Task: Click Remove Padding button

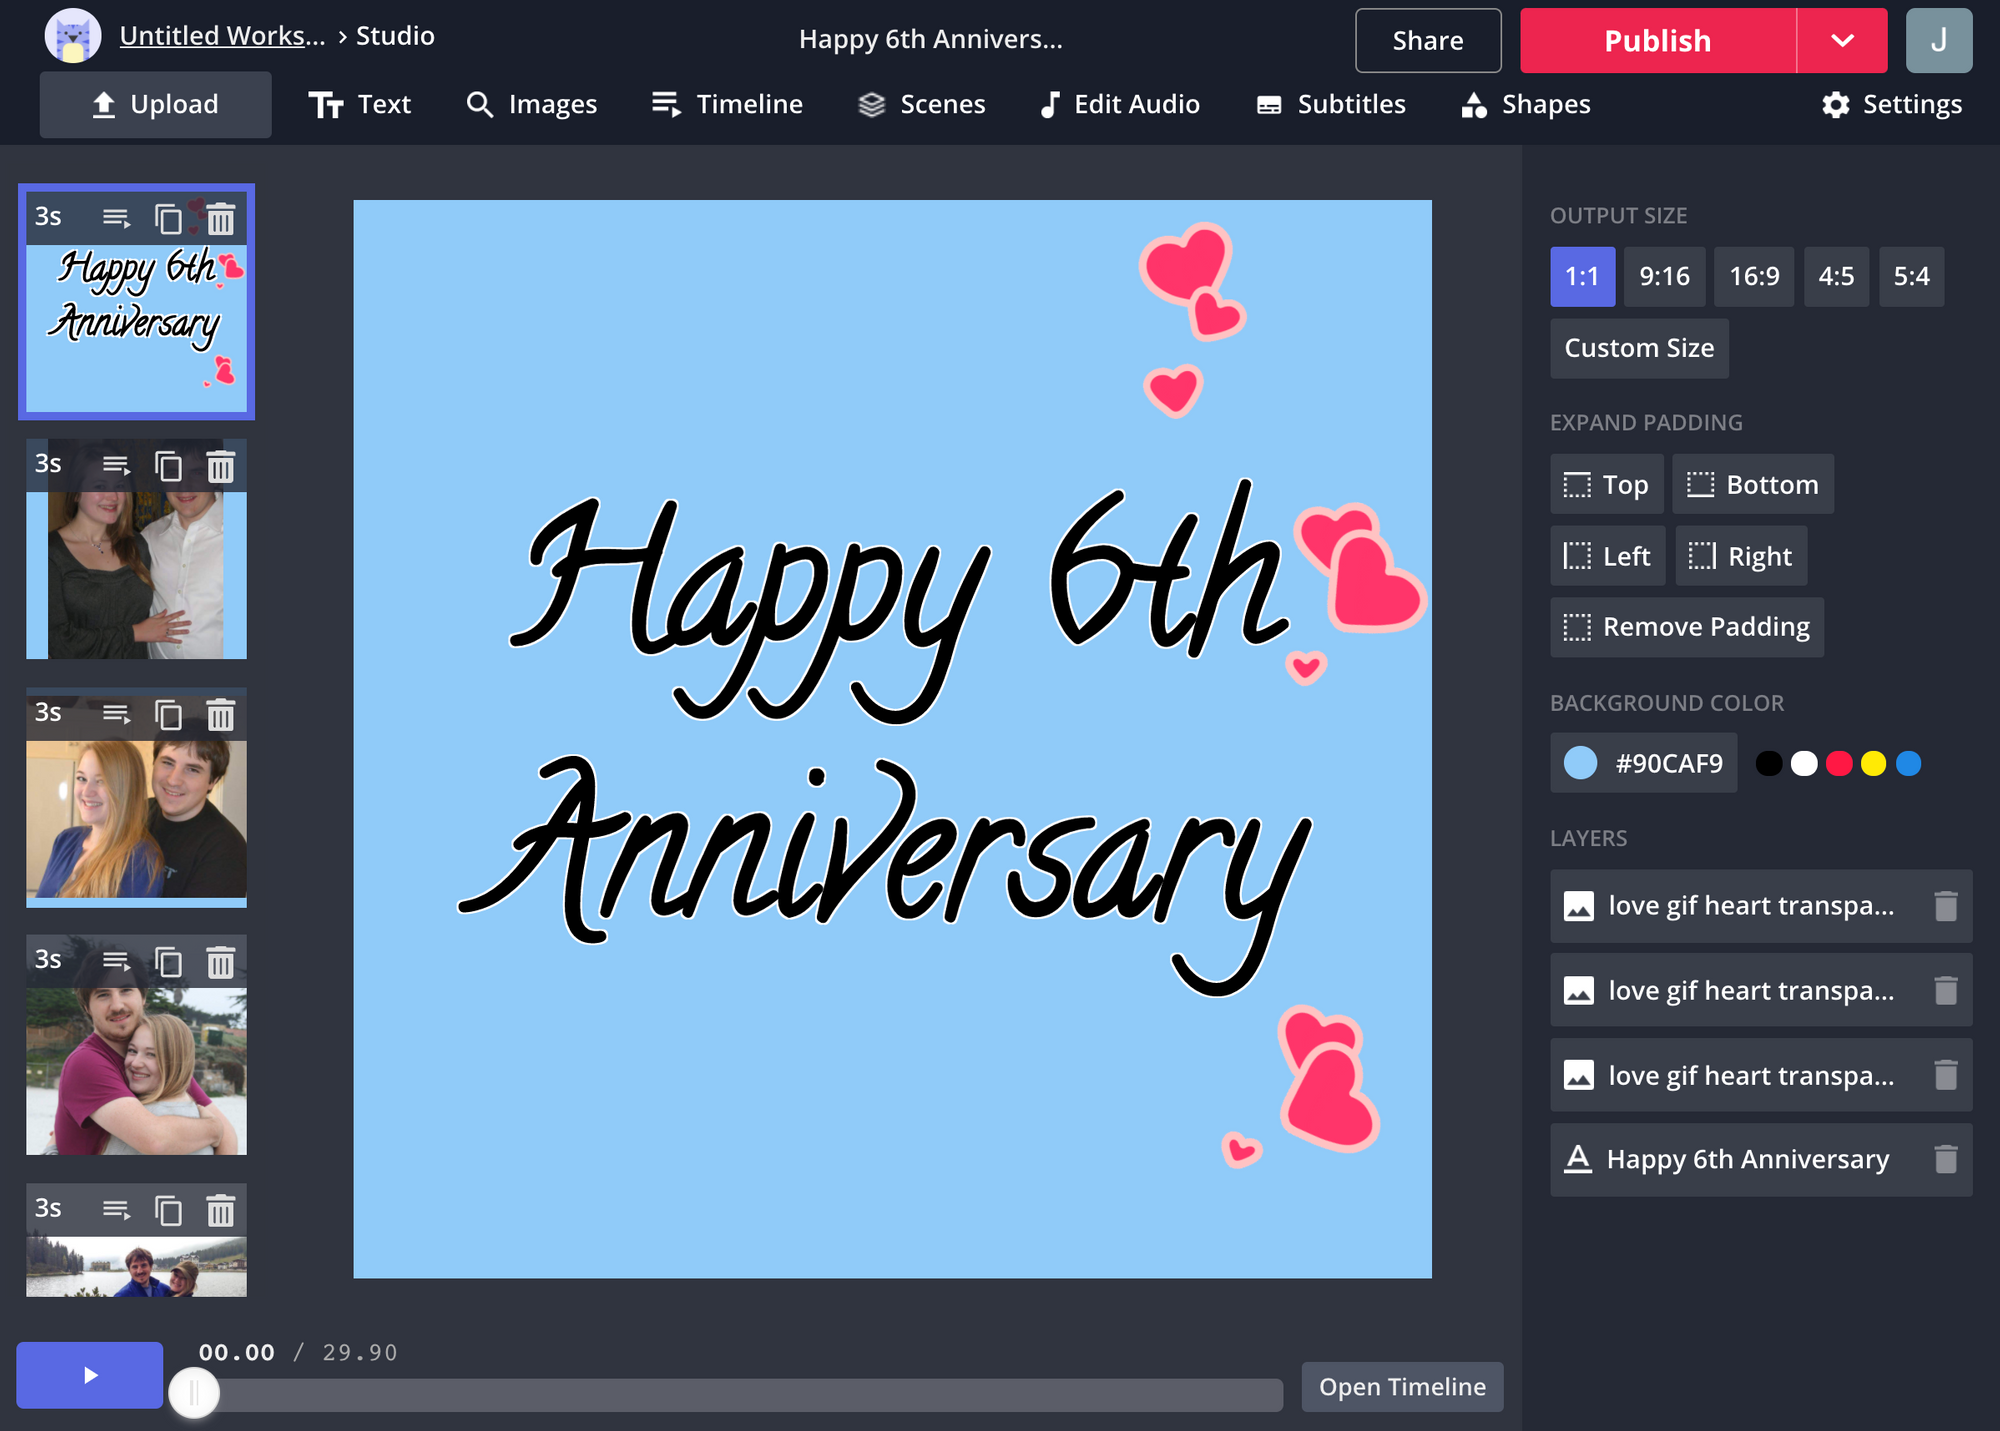Action: [1687, 627]
